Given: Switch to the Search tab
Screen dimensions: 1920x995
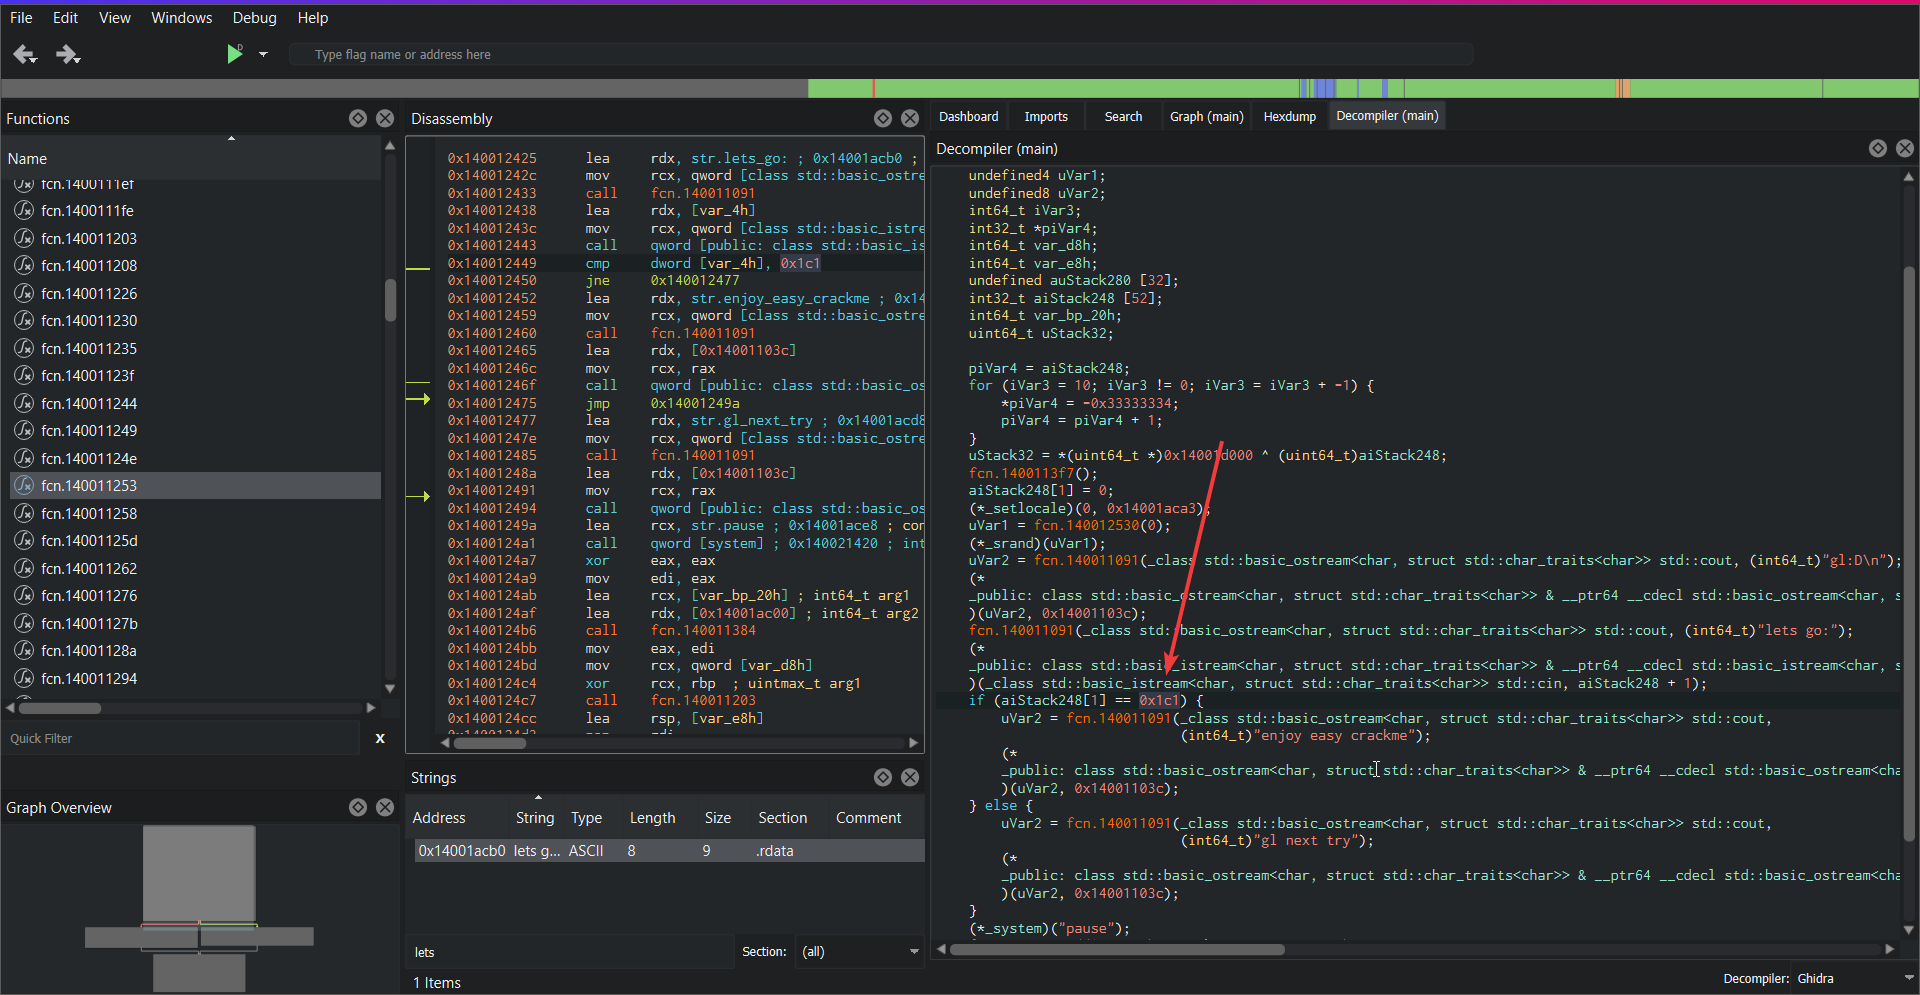Looking at the screenshot, I should (x=1123, y=117).
